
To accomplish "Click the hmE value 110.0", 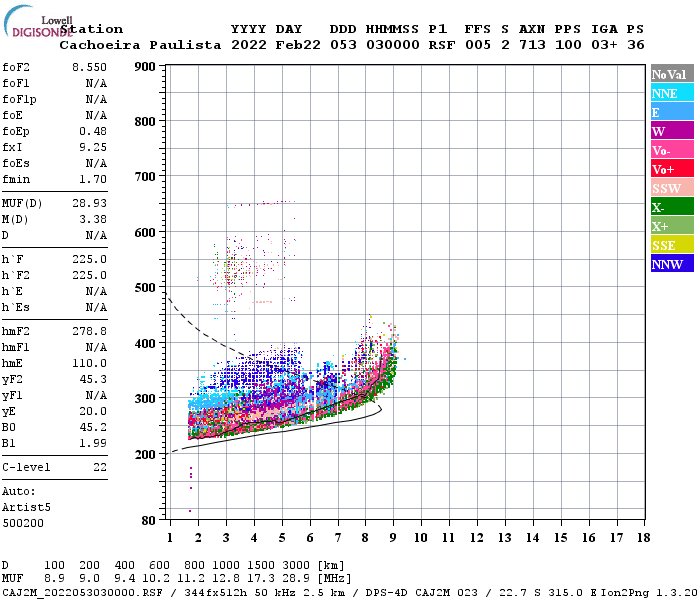I will (89, 363).
